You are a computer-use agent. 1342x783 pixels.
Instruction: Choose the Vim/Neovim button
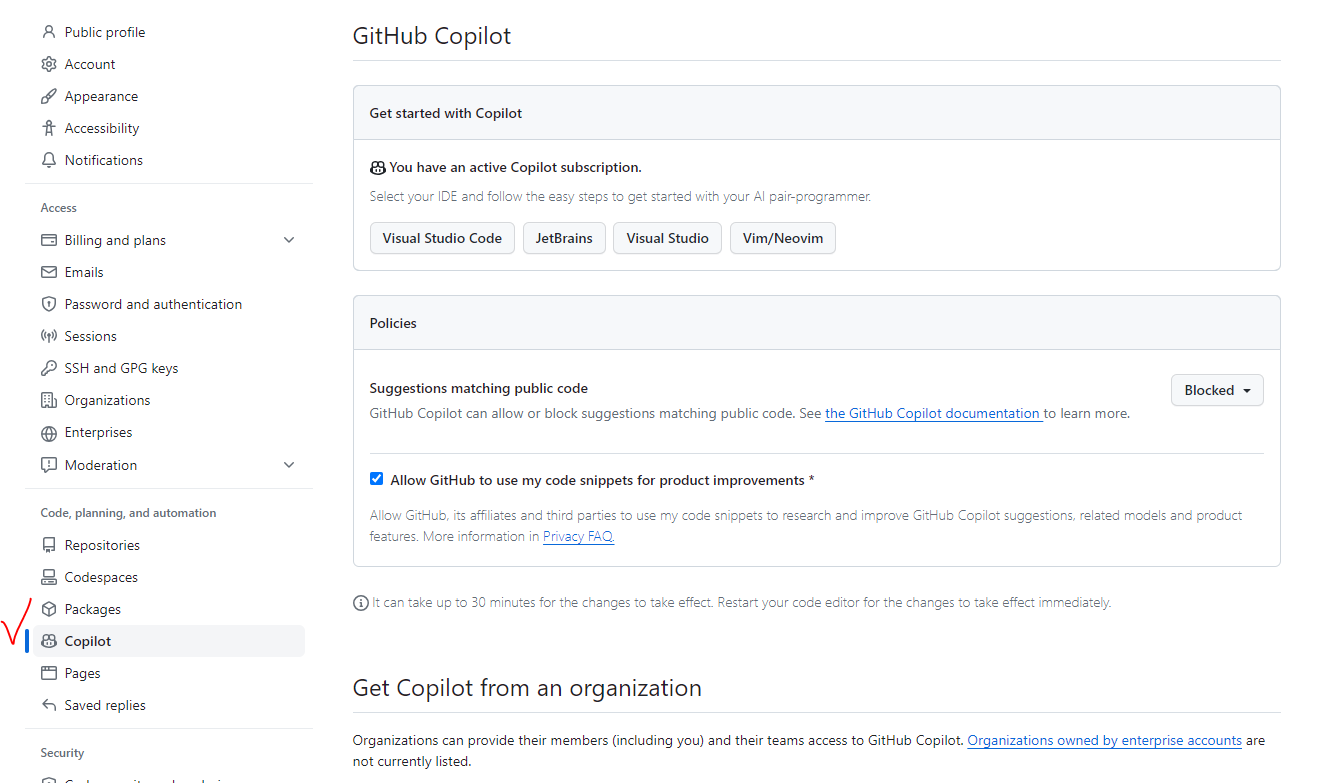point(783,238)
